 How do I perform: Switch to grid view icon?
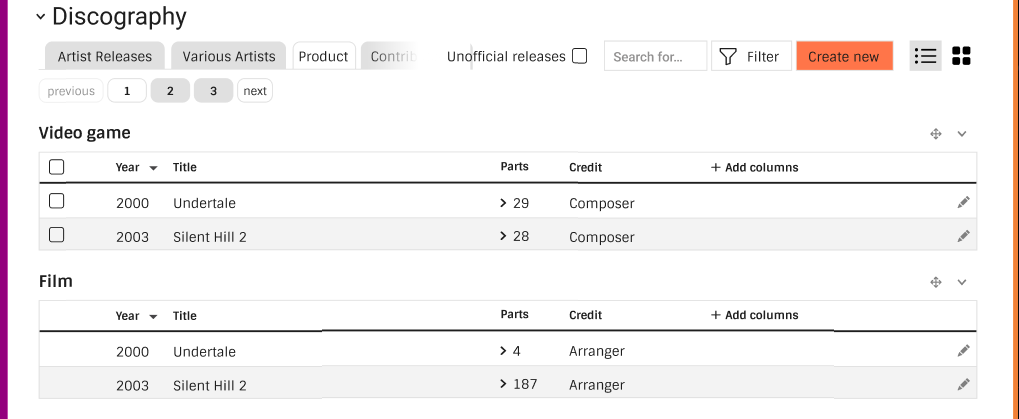pos(961,56)
